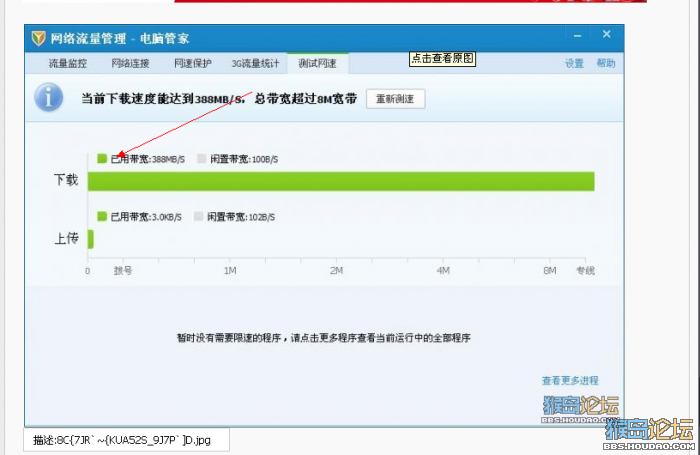The height and width of the screenshot is (455, 700).
Task: Click the 已用带宽:388MB/S value
Action: (x=148, y=159)
